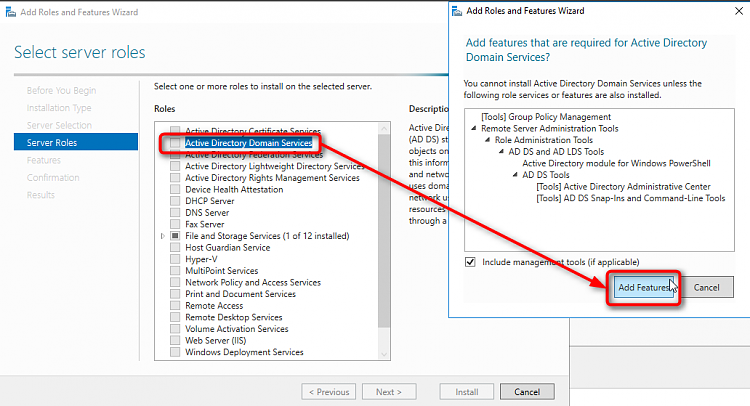Click the Add Features button
The image size is (750, 406).
tap(644, 287)
